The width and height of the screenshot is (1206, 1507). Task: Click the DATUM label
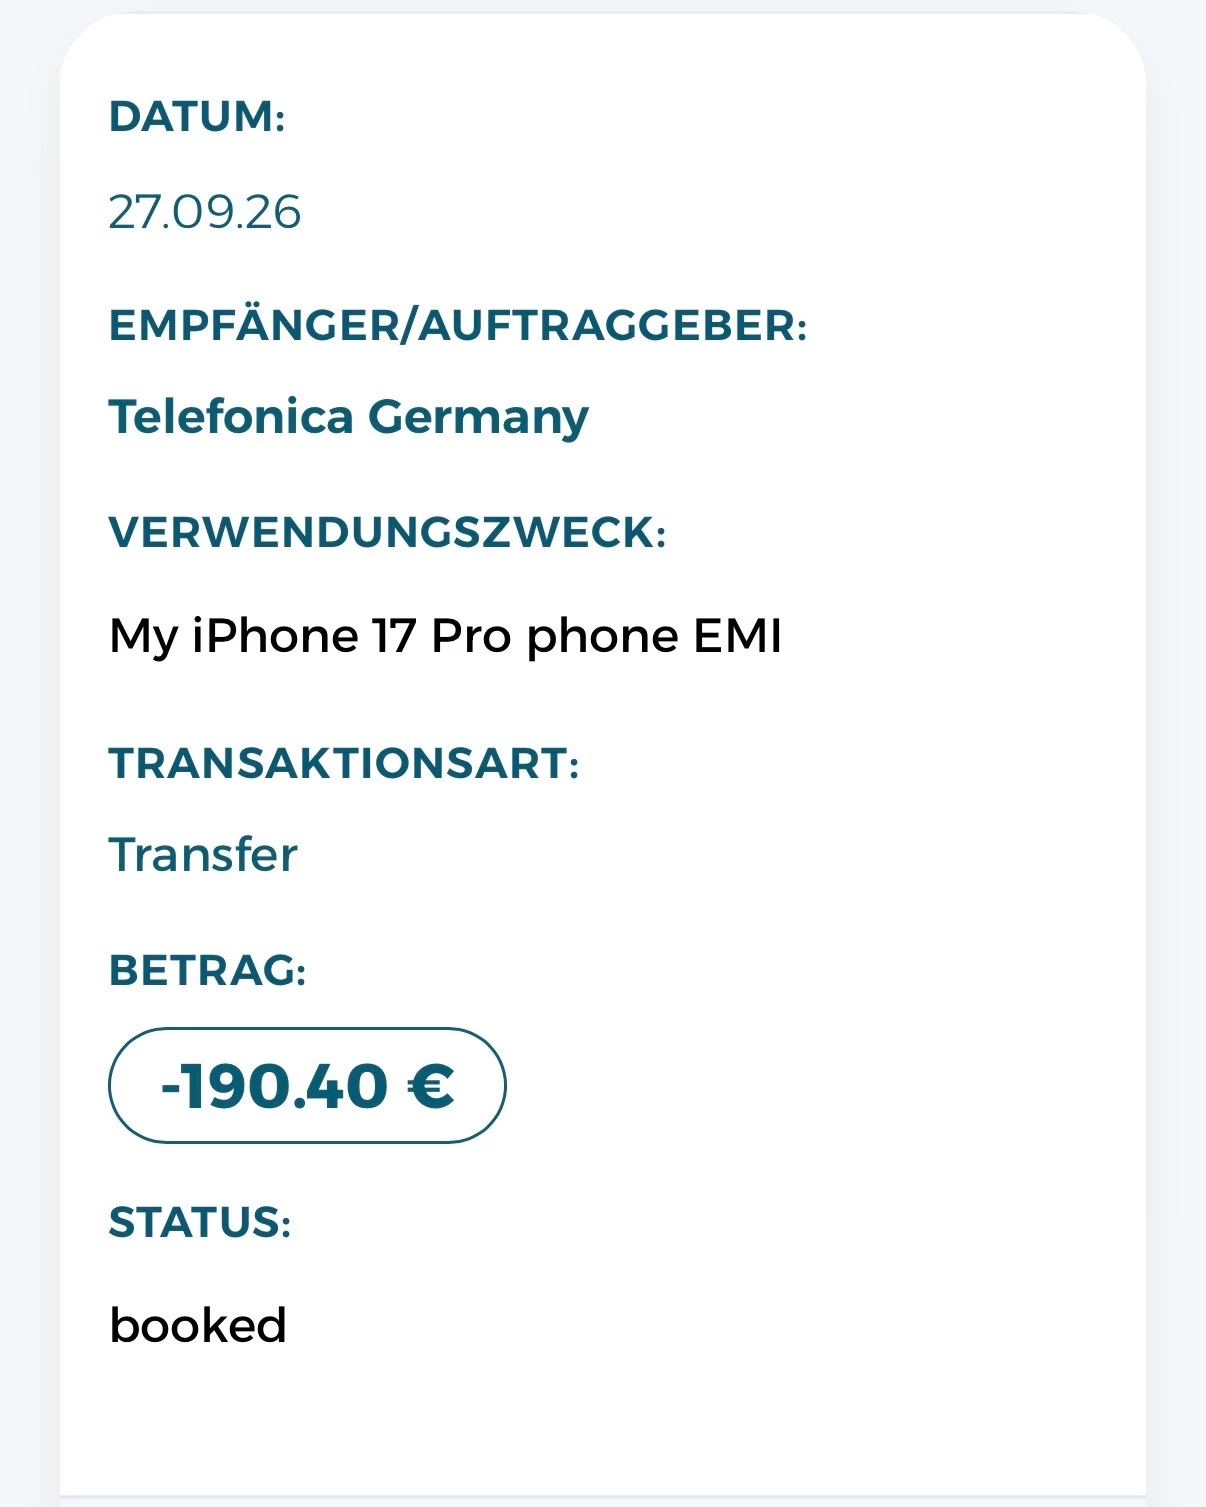[x=197, y=117]
